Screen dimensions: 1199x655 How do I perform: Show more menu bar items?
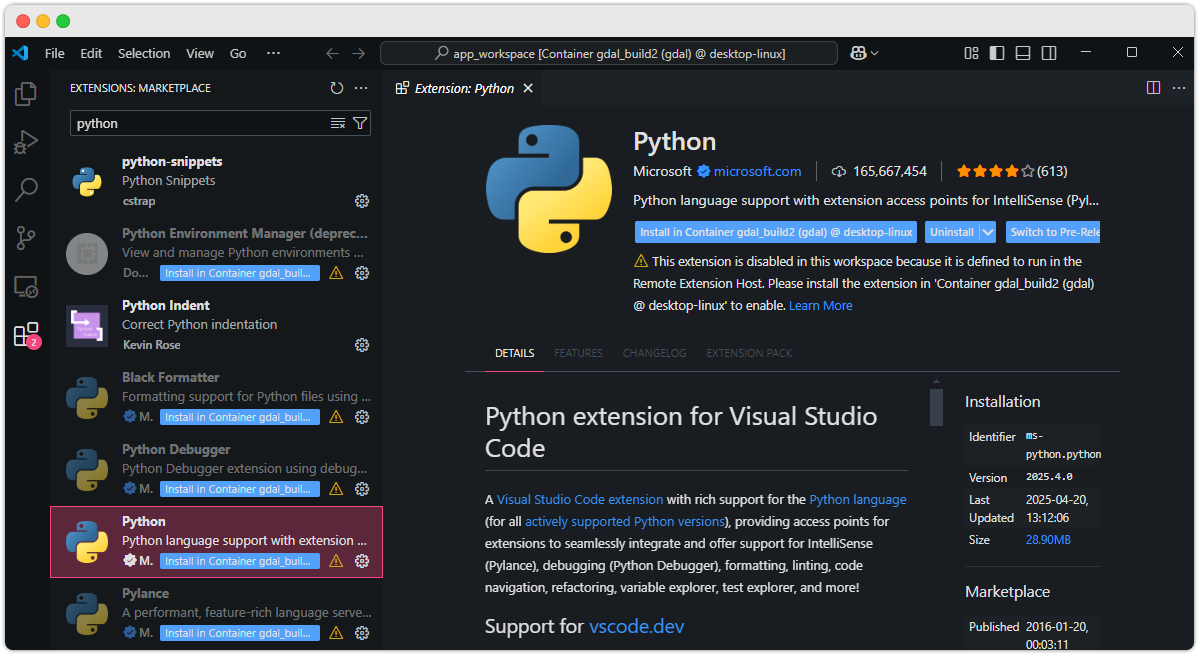click(273, 54)
